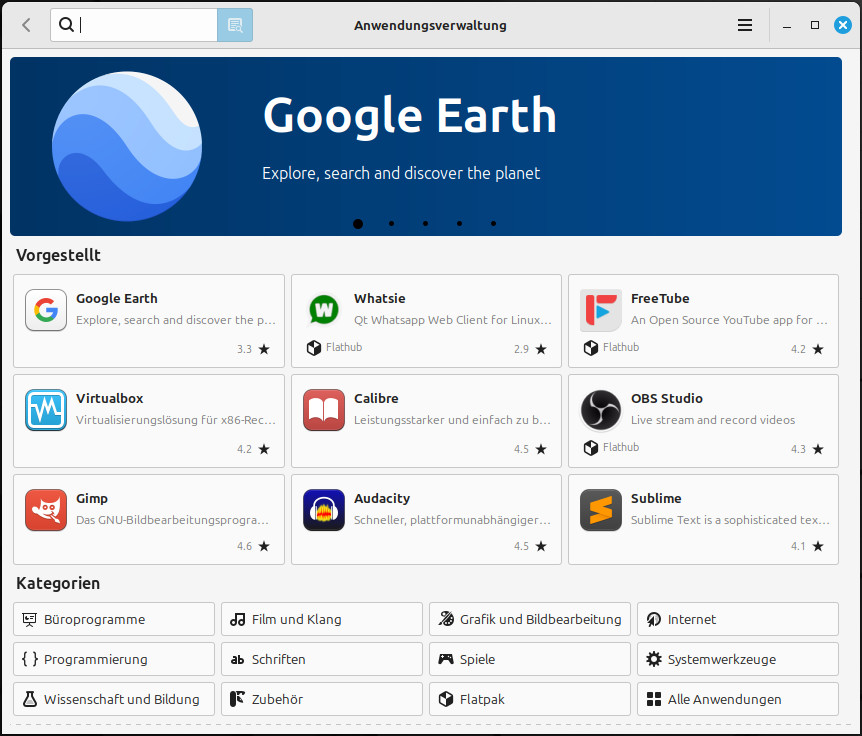Viewport: 862px width, 736px height.
Task: Click the Sublime description text
Action: (730, 520)
